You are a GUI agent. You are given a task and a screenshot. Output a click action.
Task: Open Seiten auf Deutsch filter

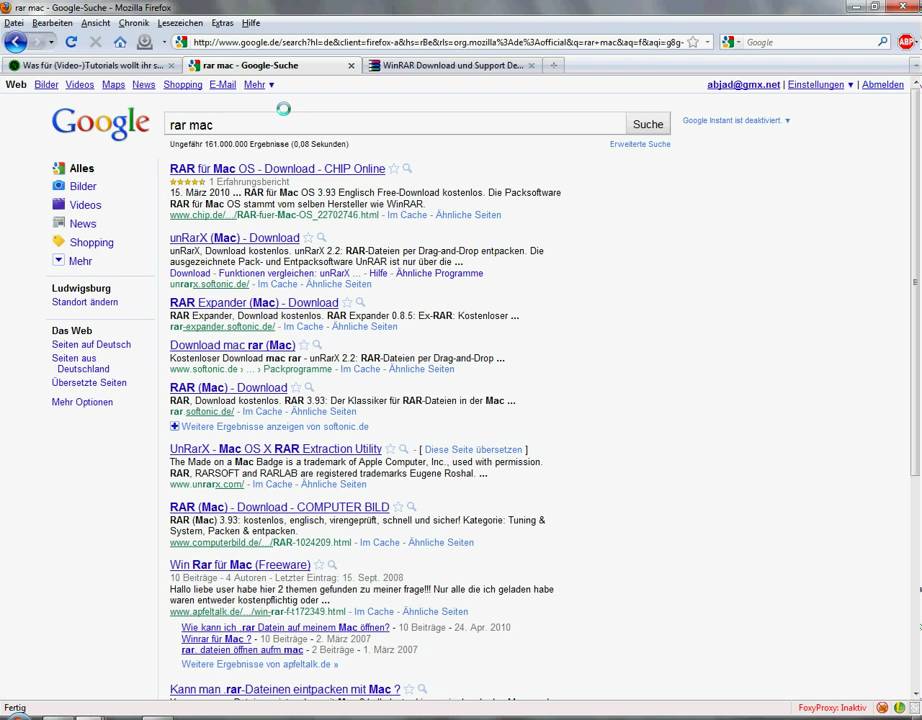tap(91, 344)
